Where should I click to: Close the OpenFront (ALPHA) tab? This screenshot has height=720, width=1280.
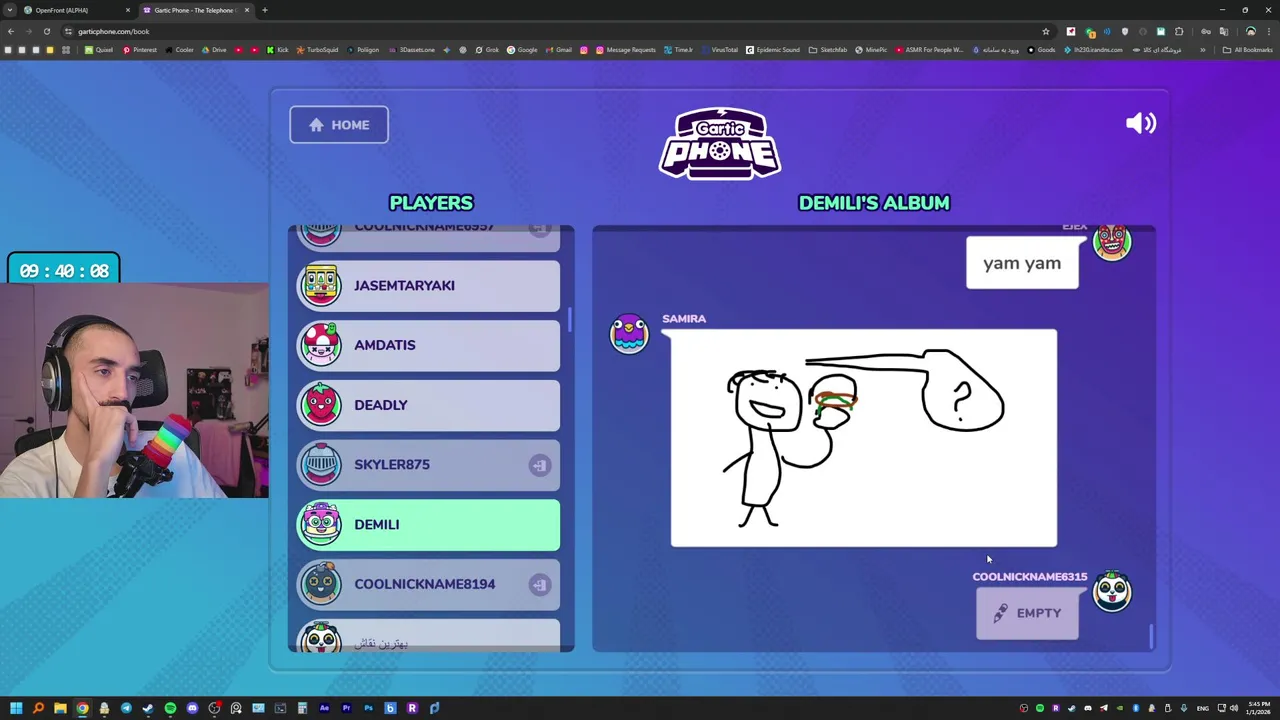127,10
